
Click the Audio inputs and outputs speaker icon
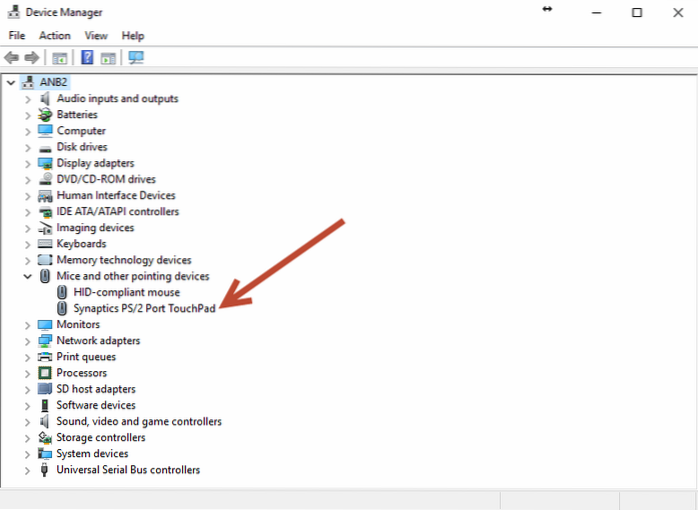pos(45,98)
